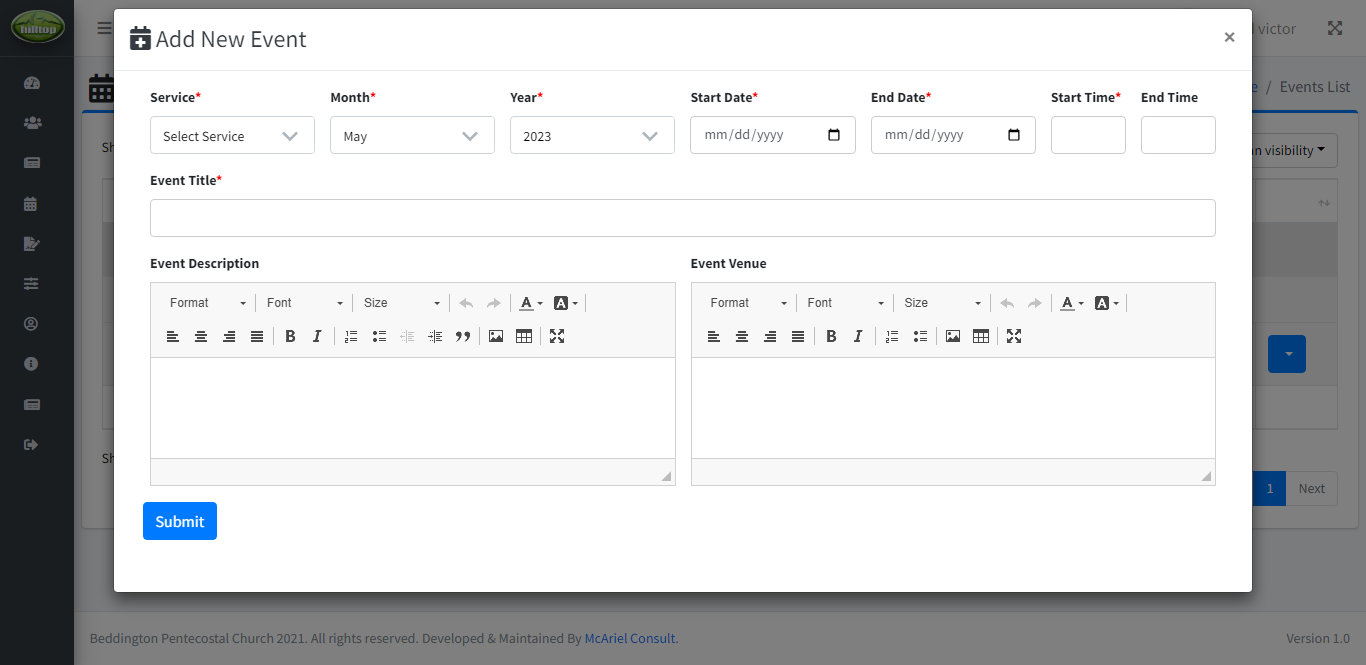Maximize the Event Description editor

(x=557, y=336)
